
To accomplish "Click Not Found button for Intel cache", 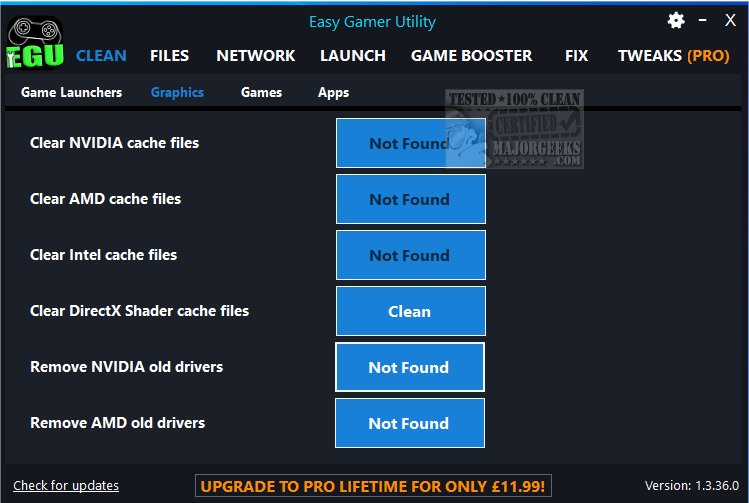I will tap(411, 255).
